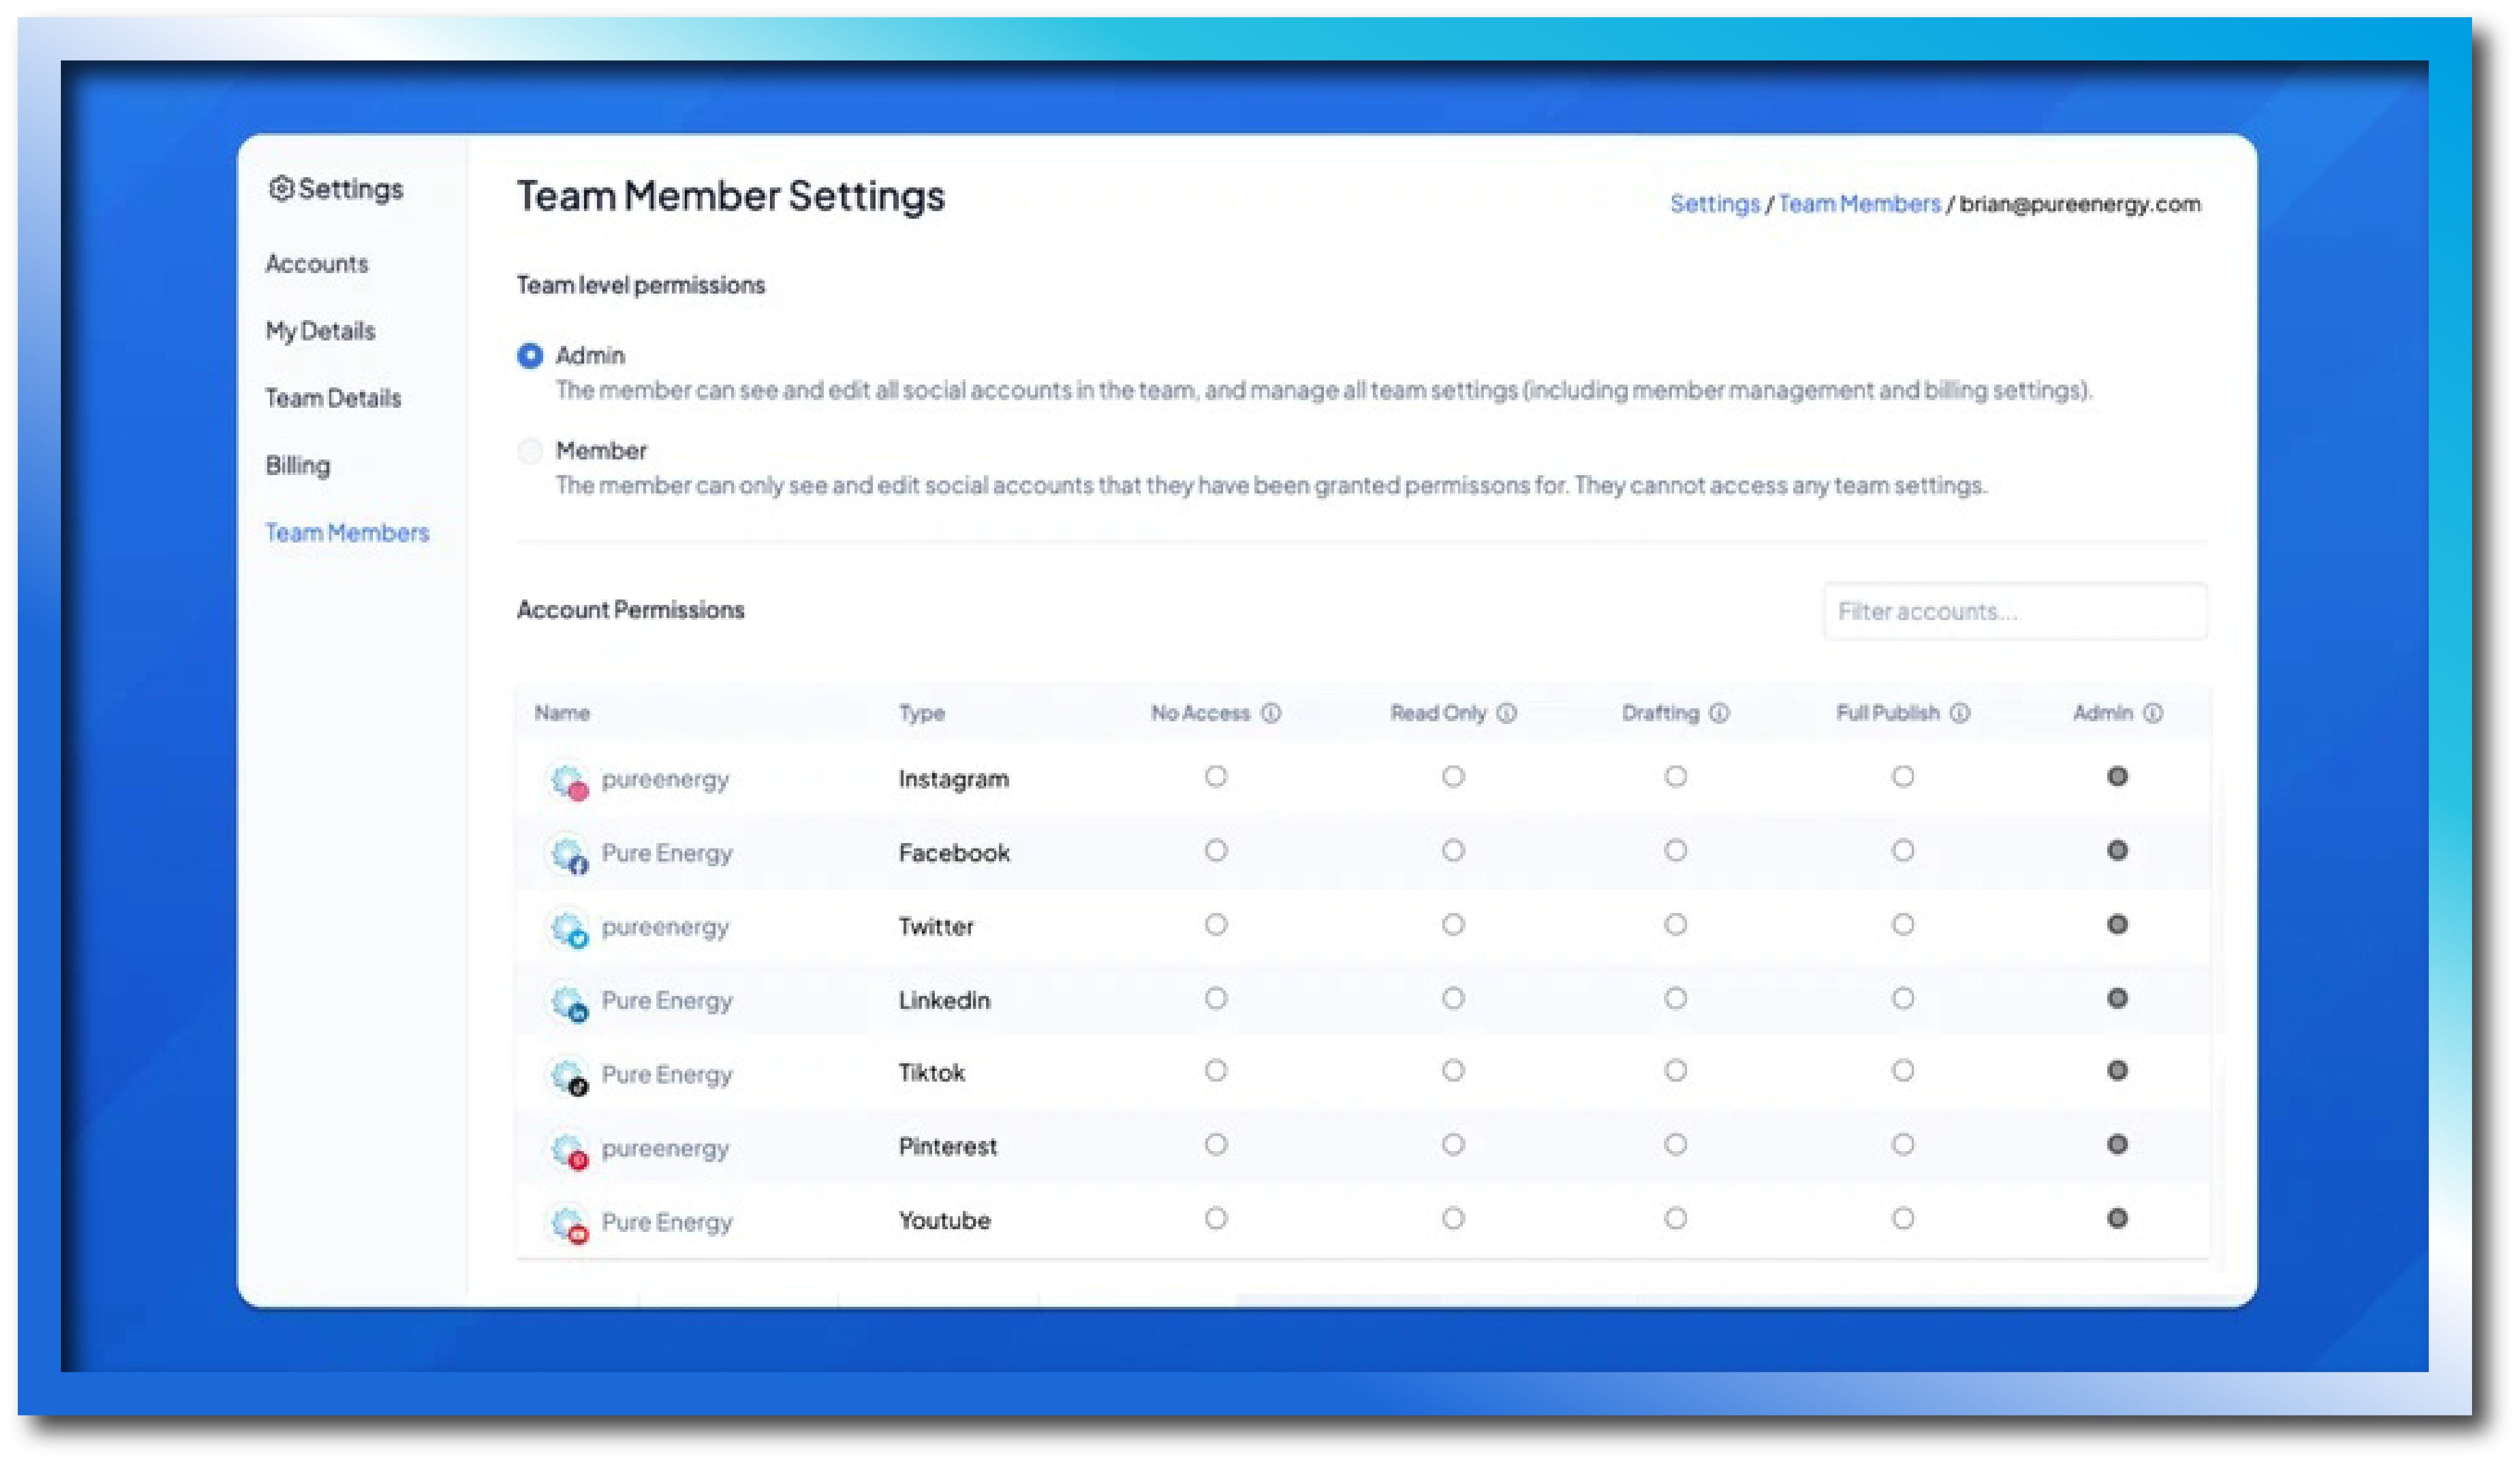Set Twitter account to Read Only
This screenshot has width=2520, height=1463.
point(1453,924)
